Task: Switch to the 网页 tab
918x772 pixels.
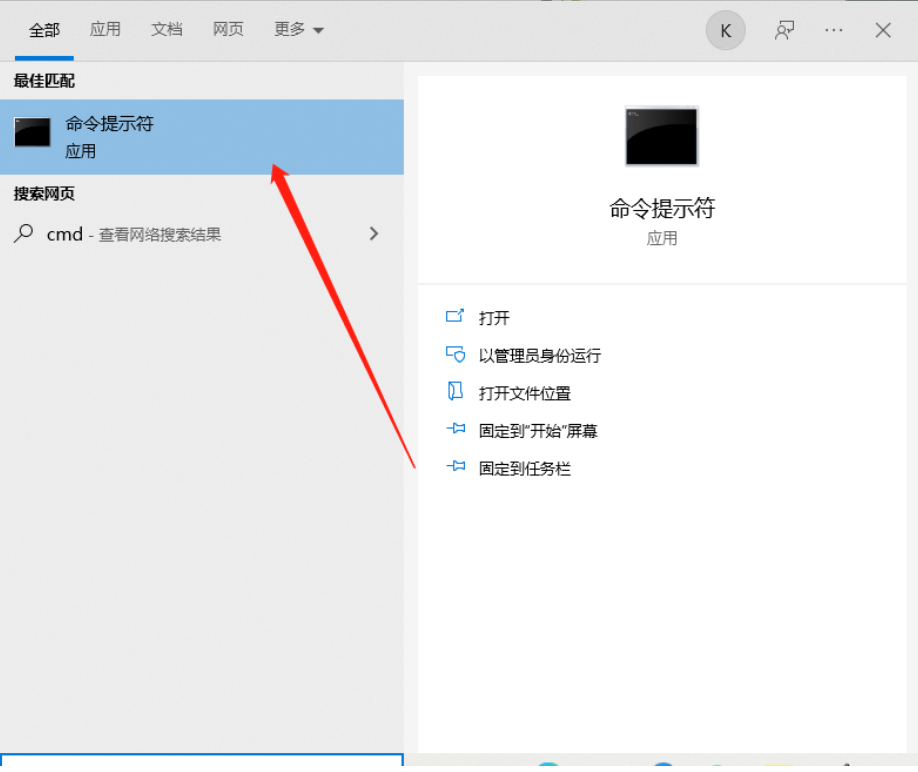Action: coord(228,30)
